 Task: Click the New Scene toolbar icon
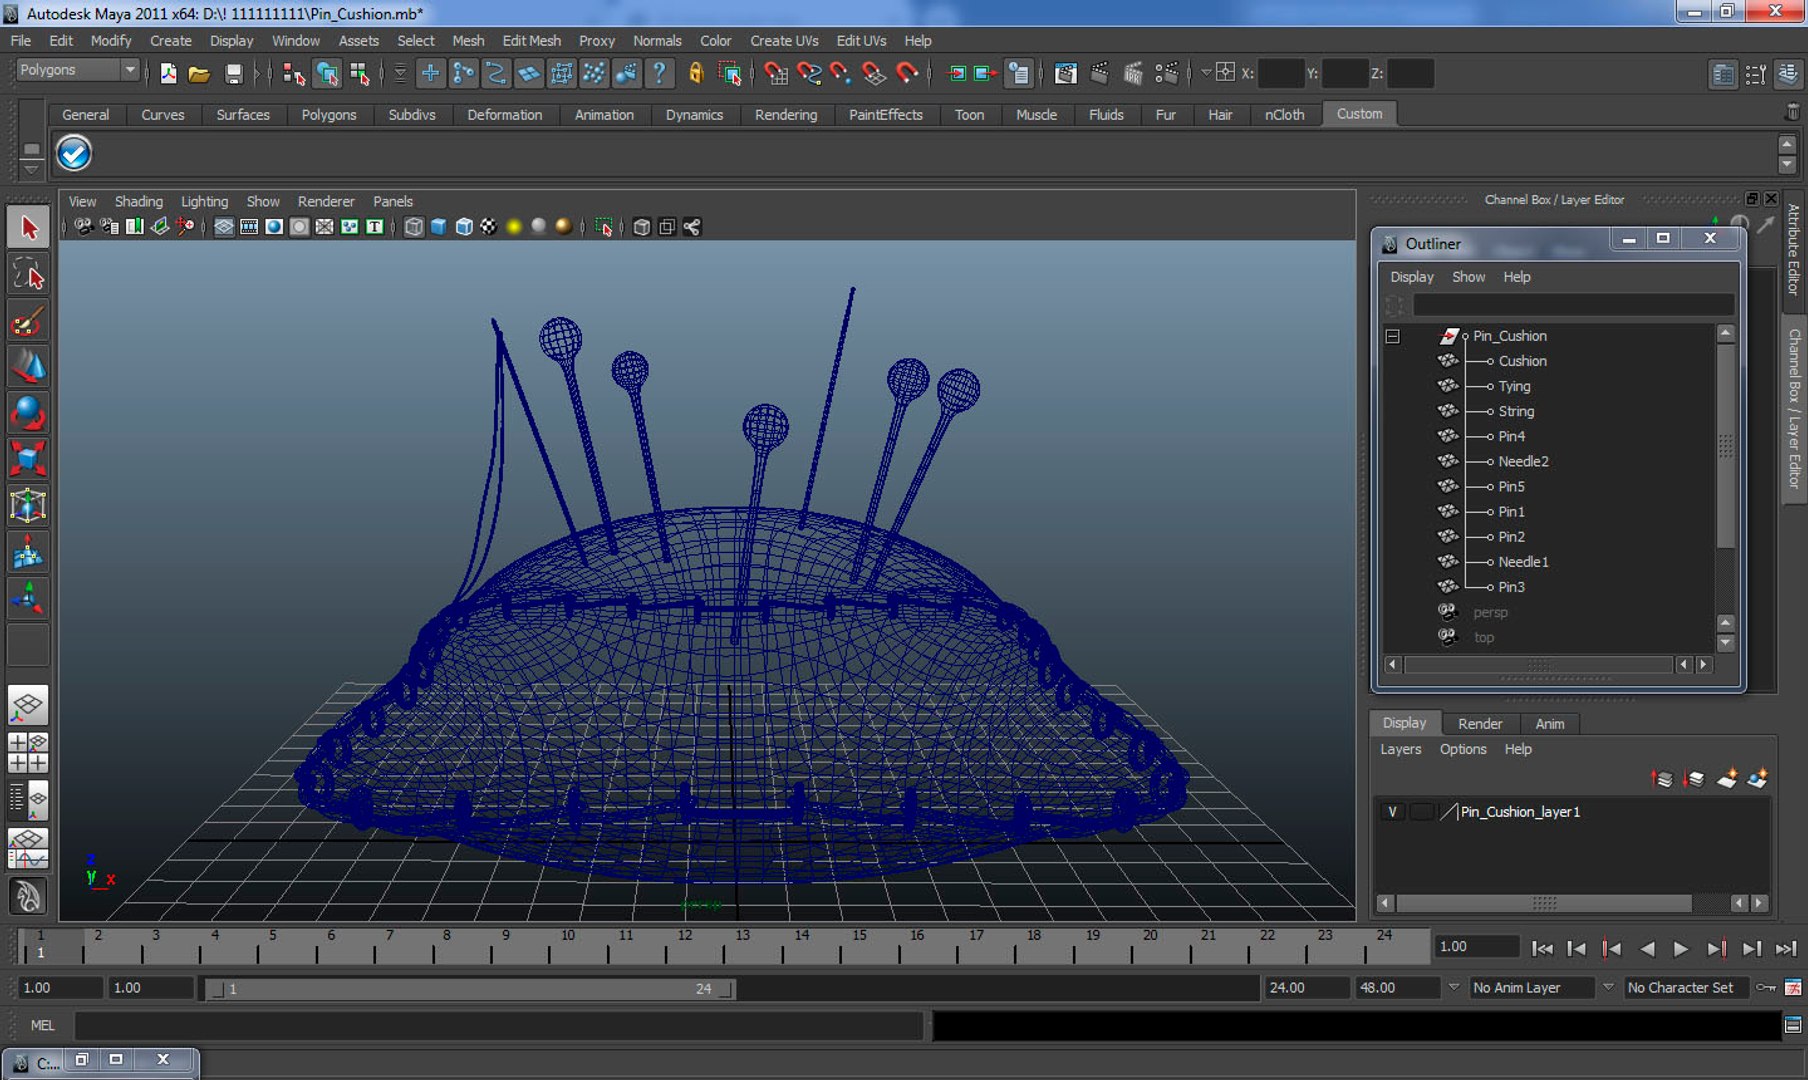point(168,73)
